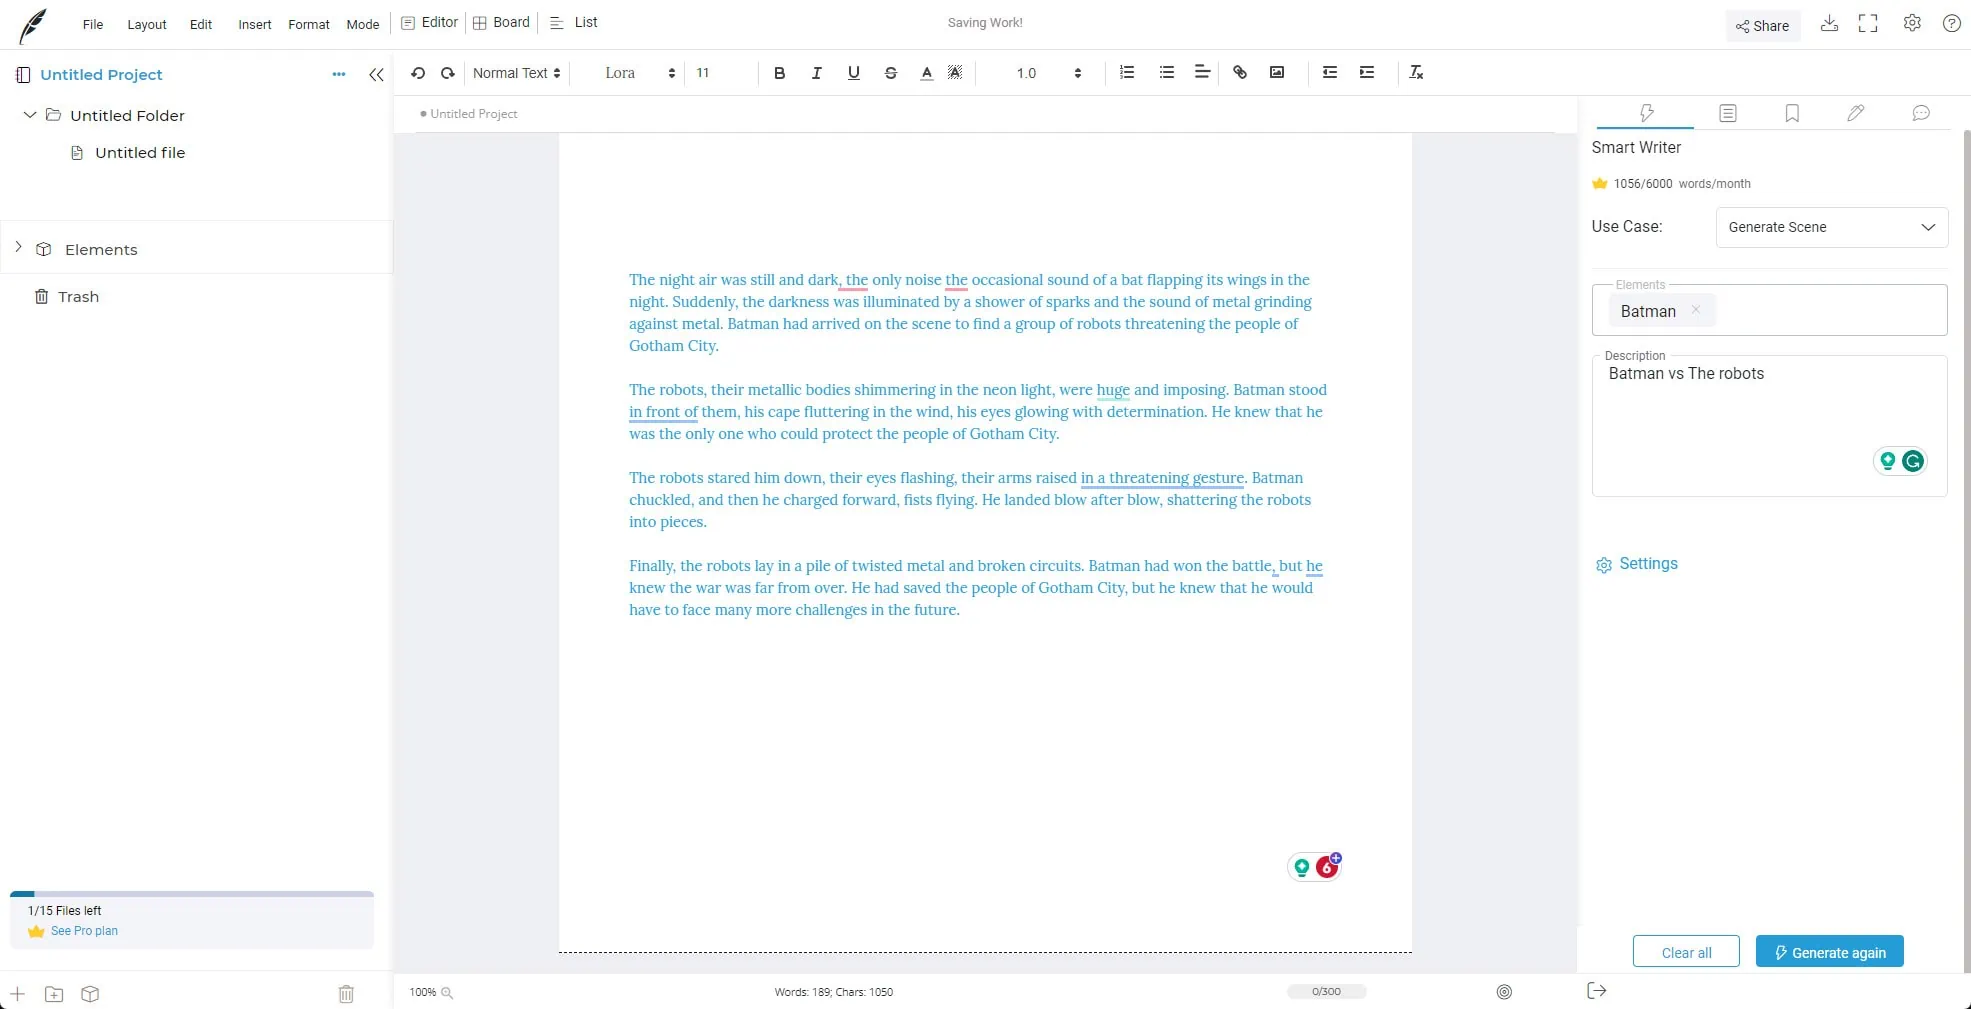Viewport: 1971px width, 1009px height.
Task: Open the Layout menu
Action: [147, 24]
